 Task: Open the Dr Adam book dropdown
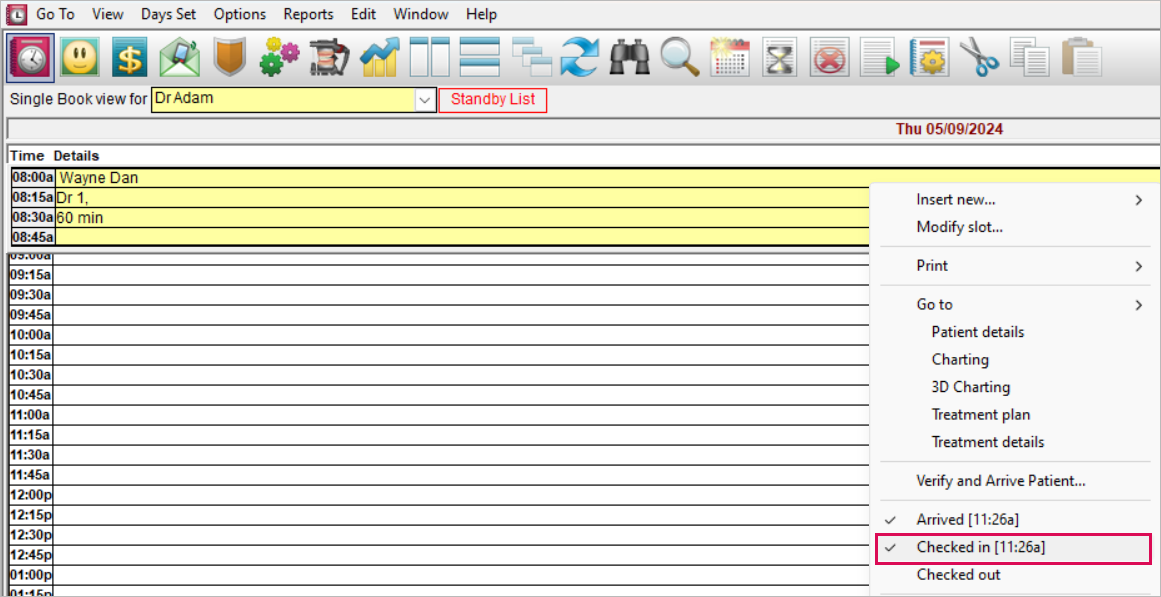(x=425, y=100)
